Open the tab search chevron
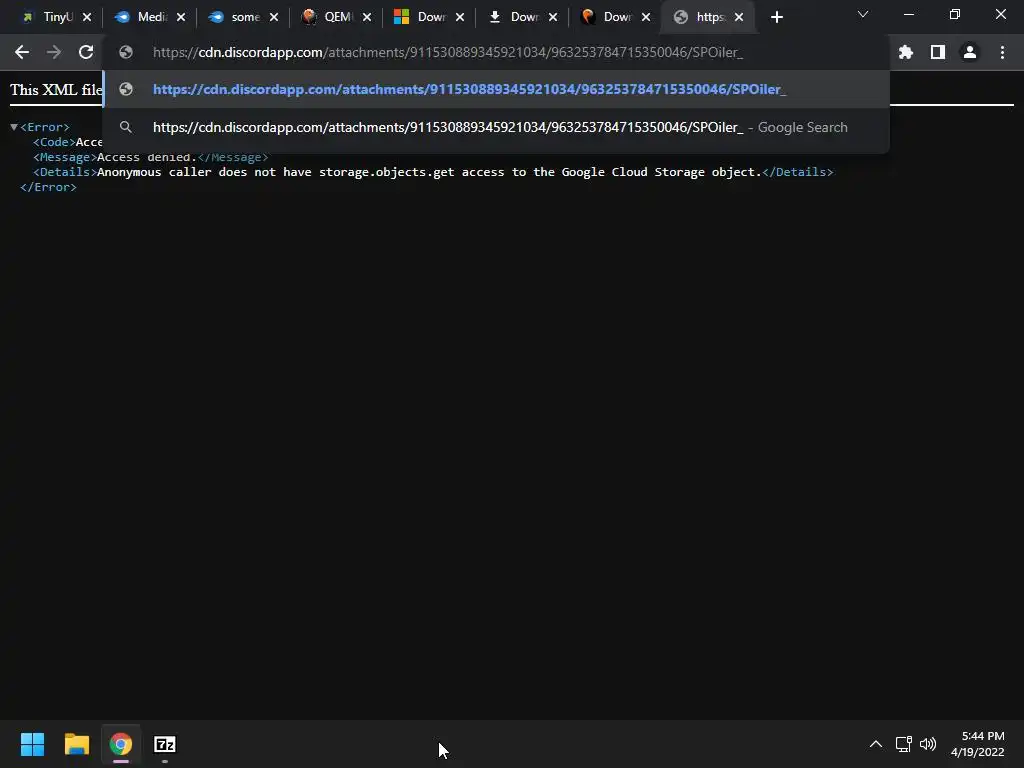 point(863,14)
